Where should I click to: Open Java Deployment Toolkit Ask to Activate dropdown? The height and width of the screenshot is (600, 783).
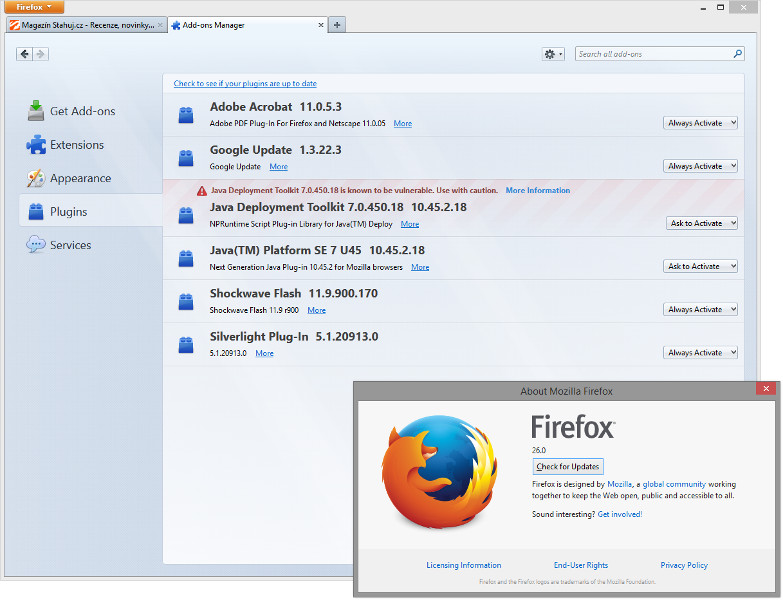(x=702, y=223)
